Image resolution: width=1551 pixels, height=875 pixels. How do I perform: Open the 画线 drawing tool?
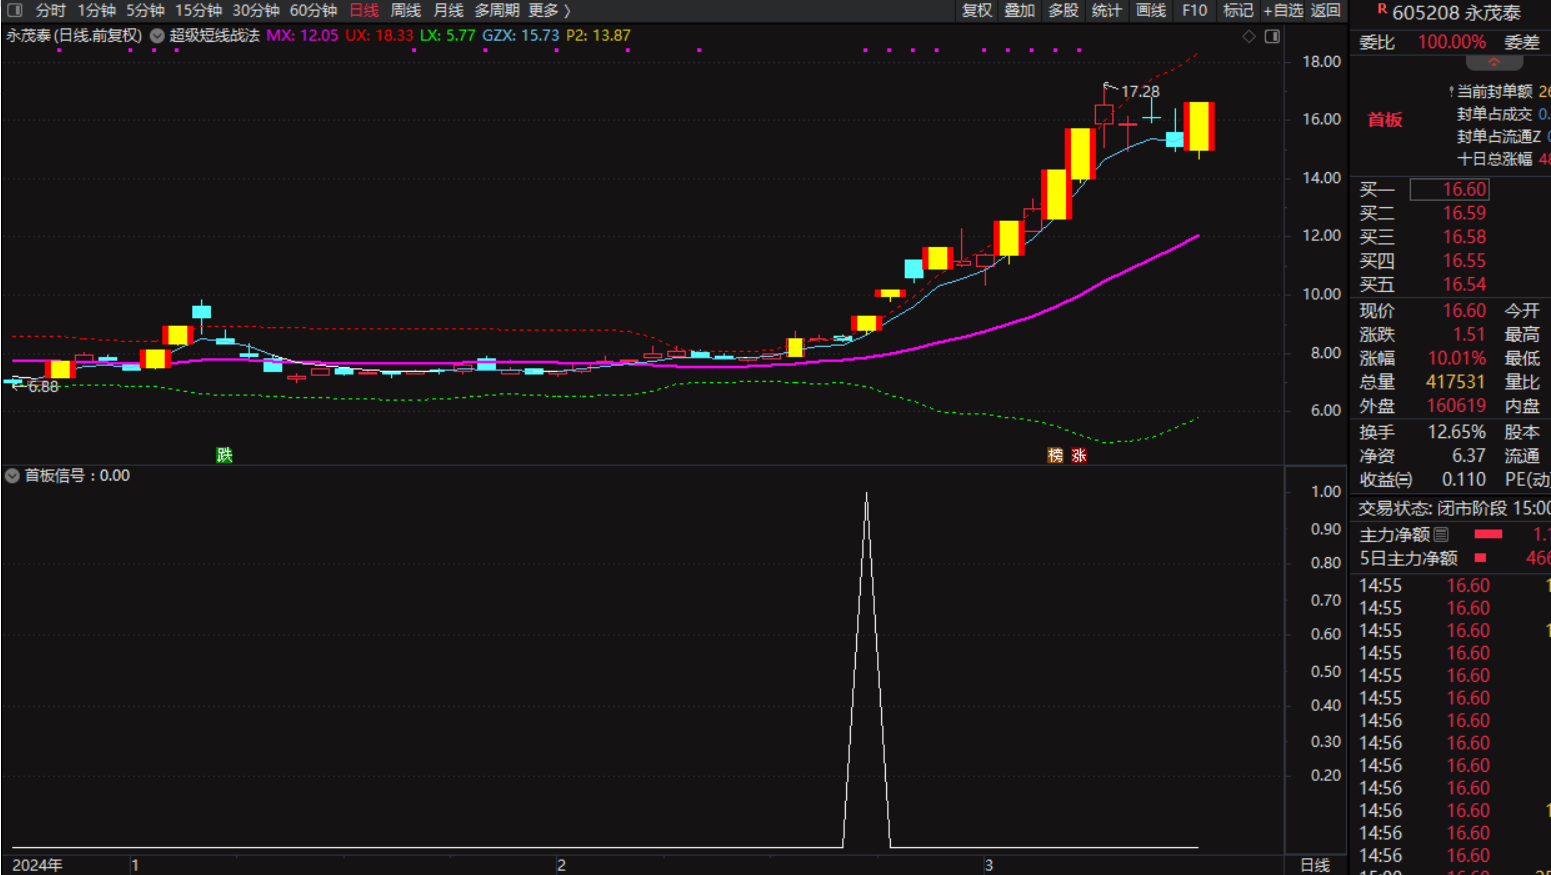(x=1151, y=10)
